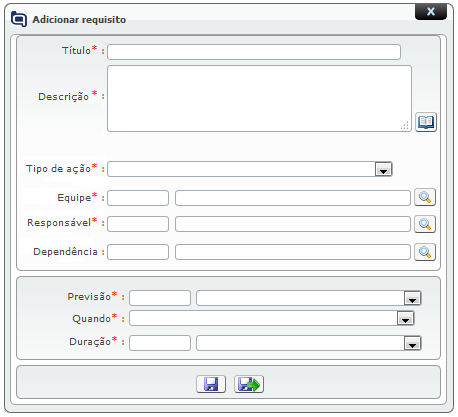Viewport: 458px width, 417px height.
Task: Click the Dependência lookup magnifier icon
Action: (425, 252)
